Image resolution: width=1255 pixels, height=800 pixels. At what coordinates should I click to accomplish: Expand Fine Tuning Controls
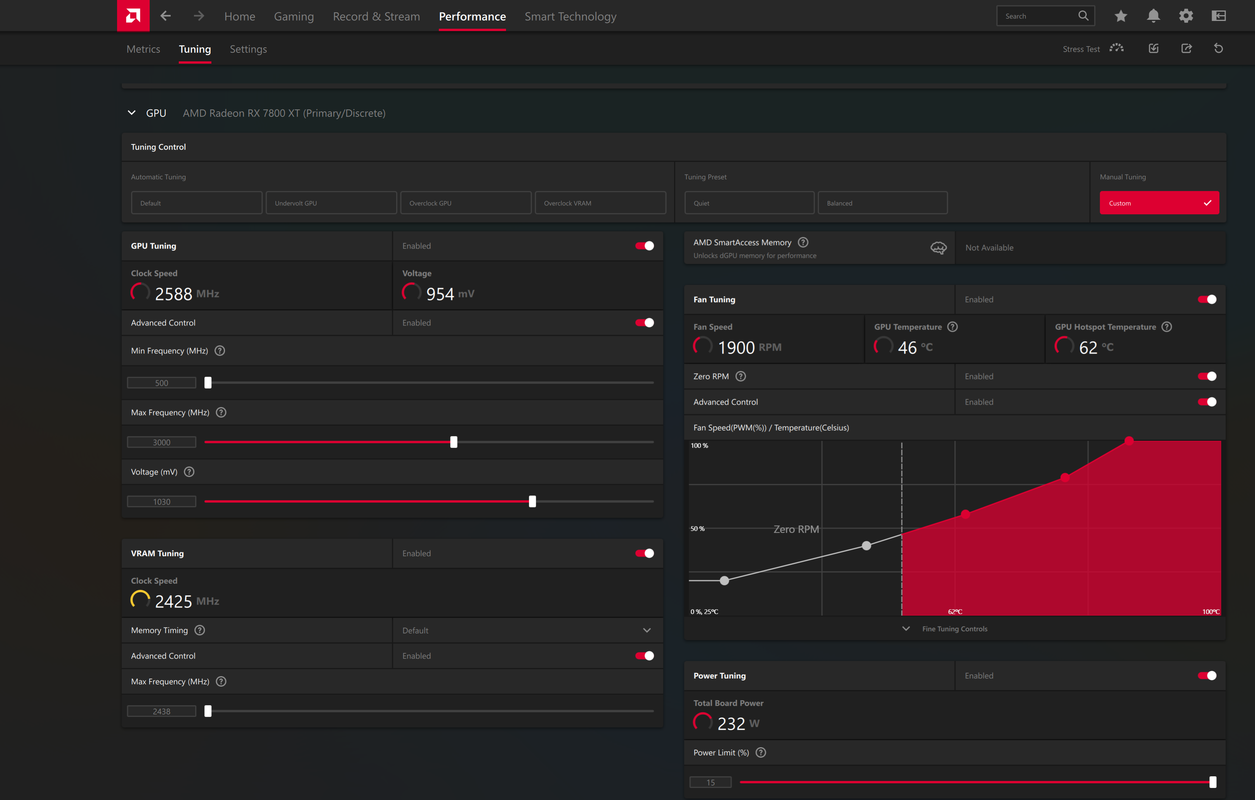944,629
